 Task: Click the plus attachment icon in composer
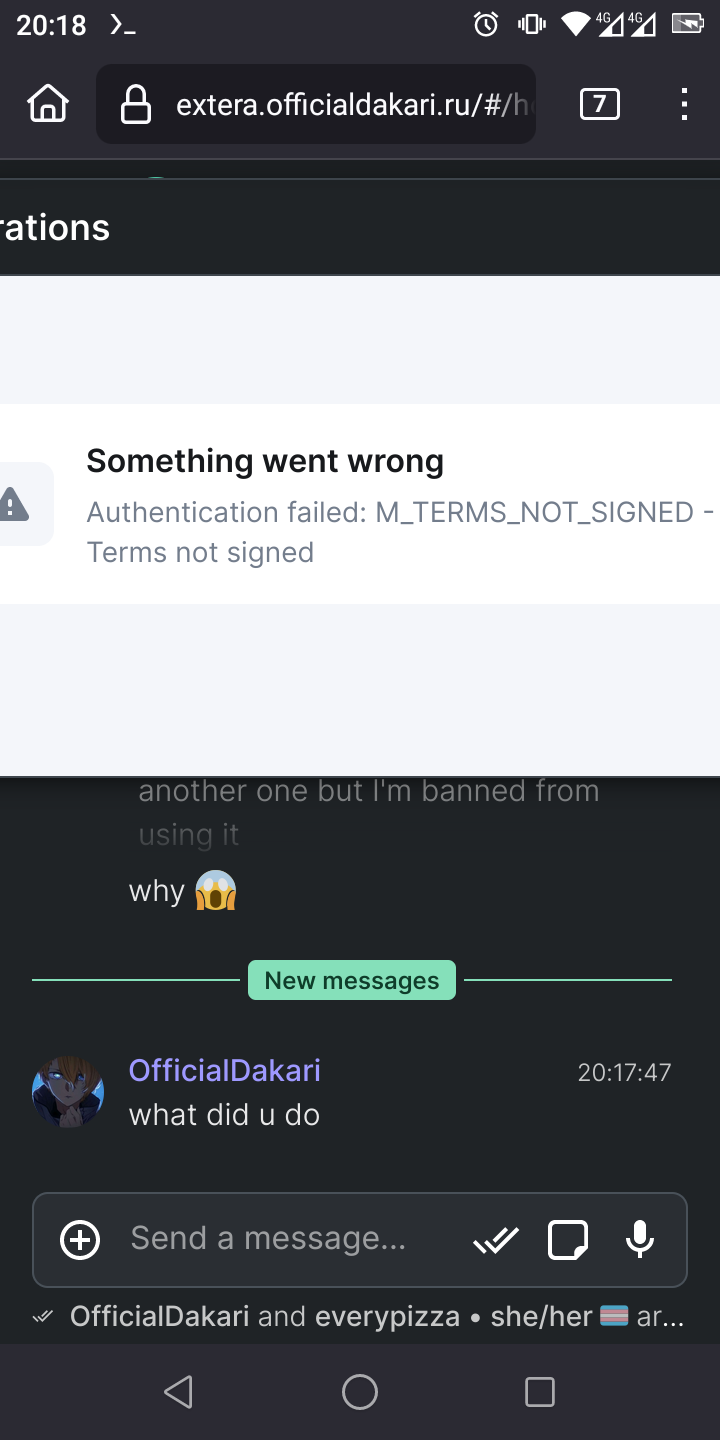80,1240
